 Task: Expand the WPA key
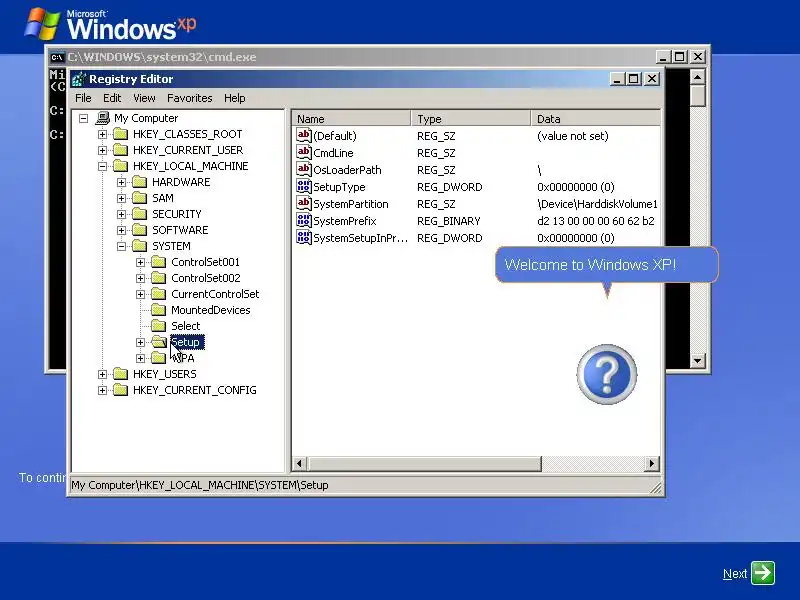[141, 358]
